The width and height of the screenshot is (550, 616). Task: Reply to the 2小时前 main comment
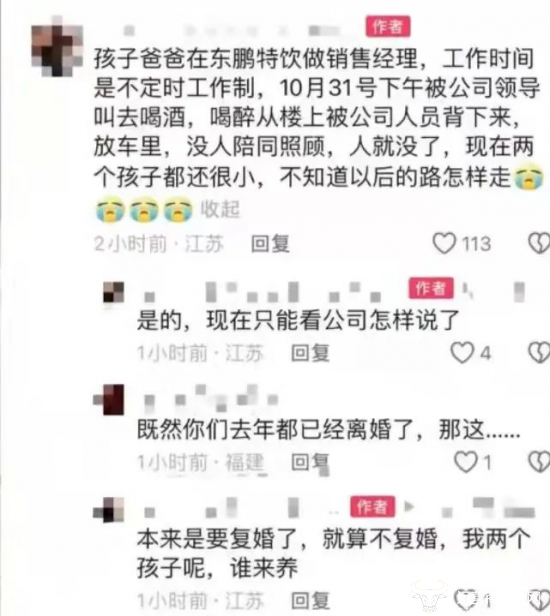[270, 243]
